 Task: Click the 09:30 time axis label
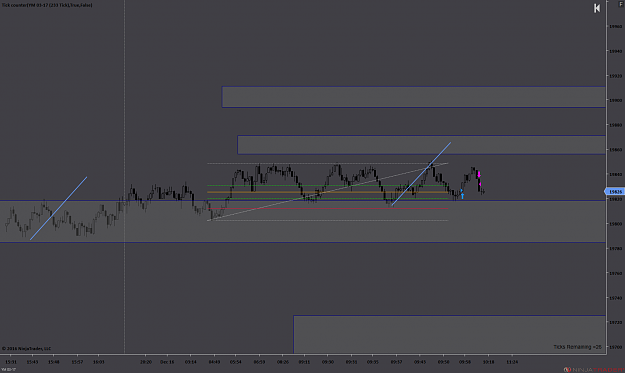point(328,362)
